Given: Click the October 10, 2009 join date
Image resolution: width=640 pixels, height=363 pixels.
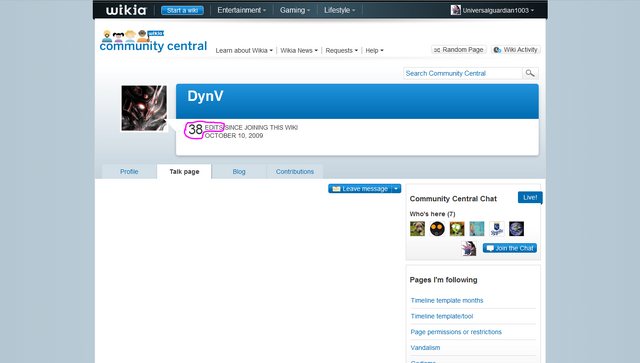Looking at the screenshot, I should pos(234,136).
